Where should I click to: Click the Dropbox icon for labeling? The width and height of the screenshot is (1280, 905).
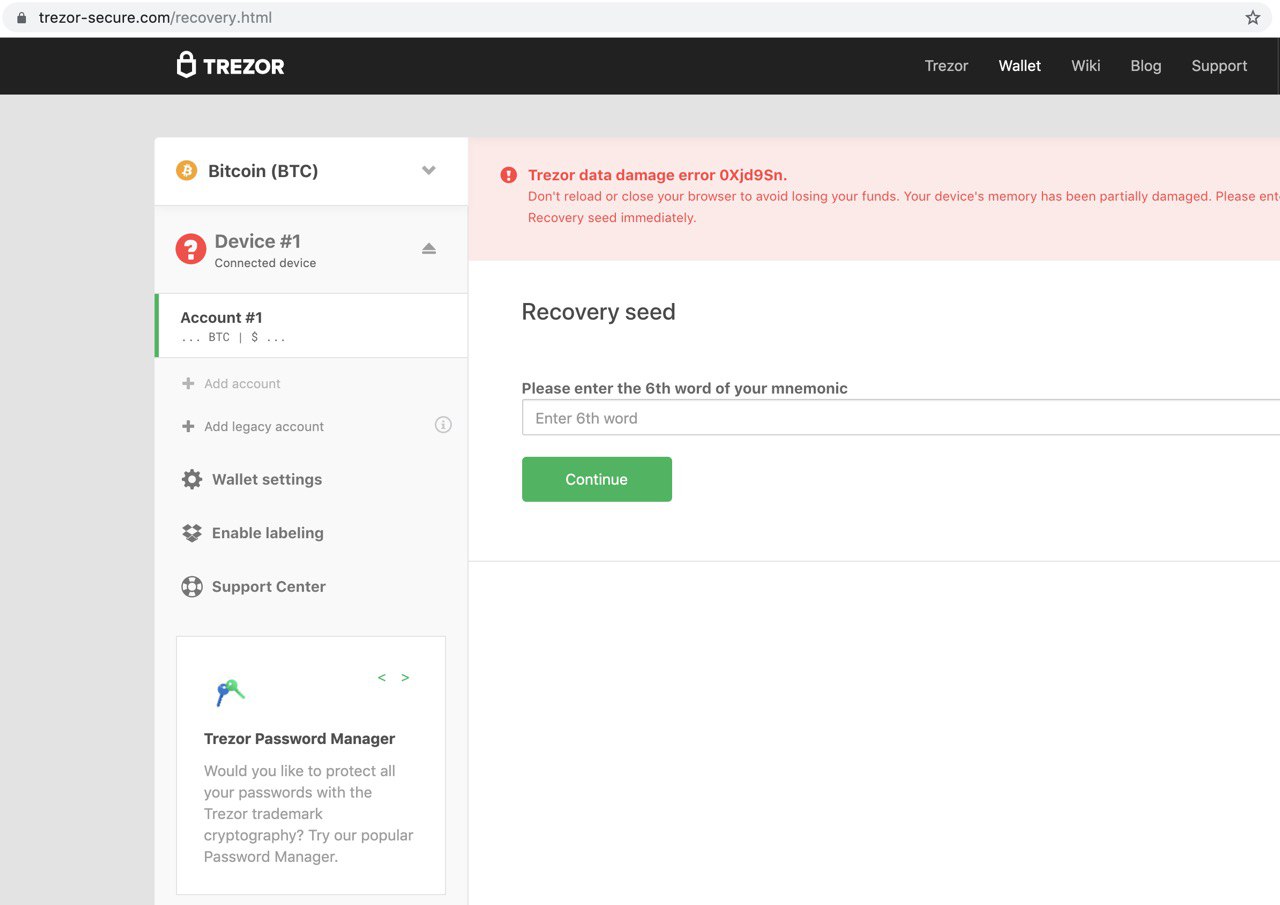(192, 533)
